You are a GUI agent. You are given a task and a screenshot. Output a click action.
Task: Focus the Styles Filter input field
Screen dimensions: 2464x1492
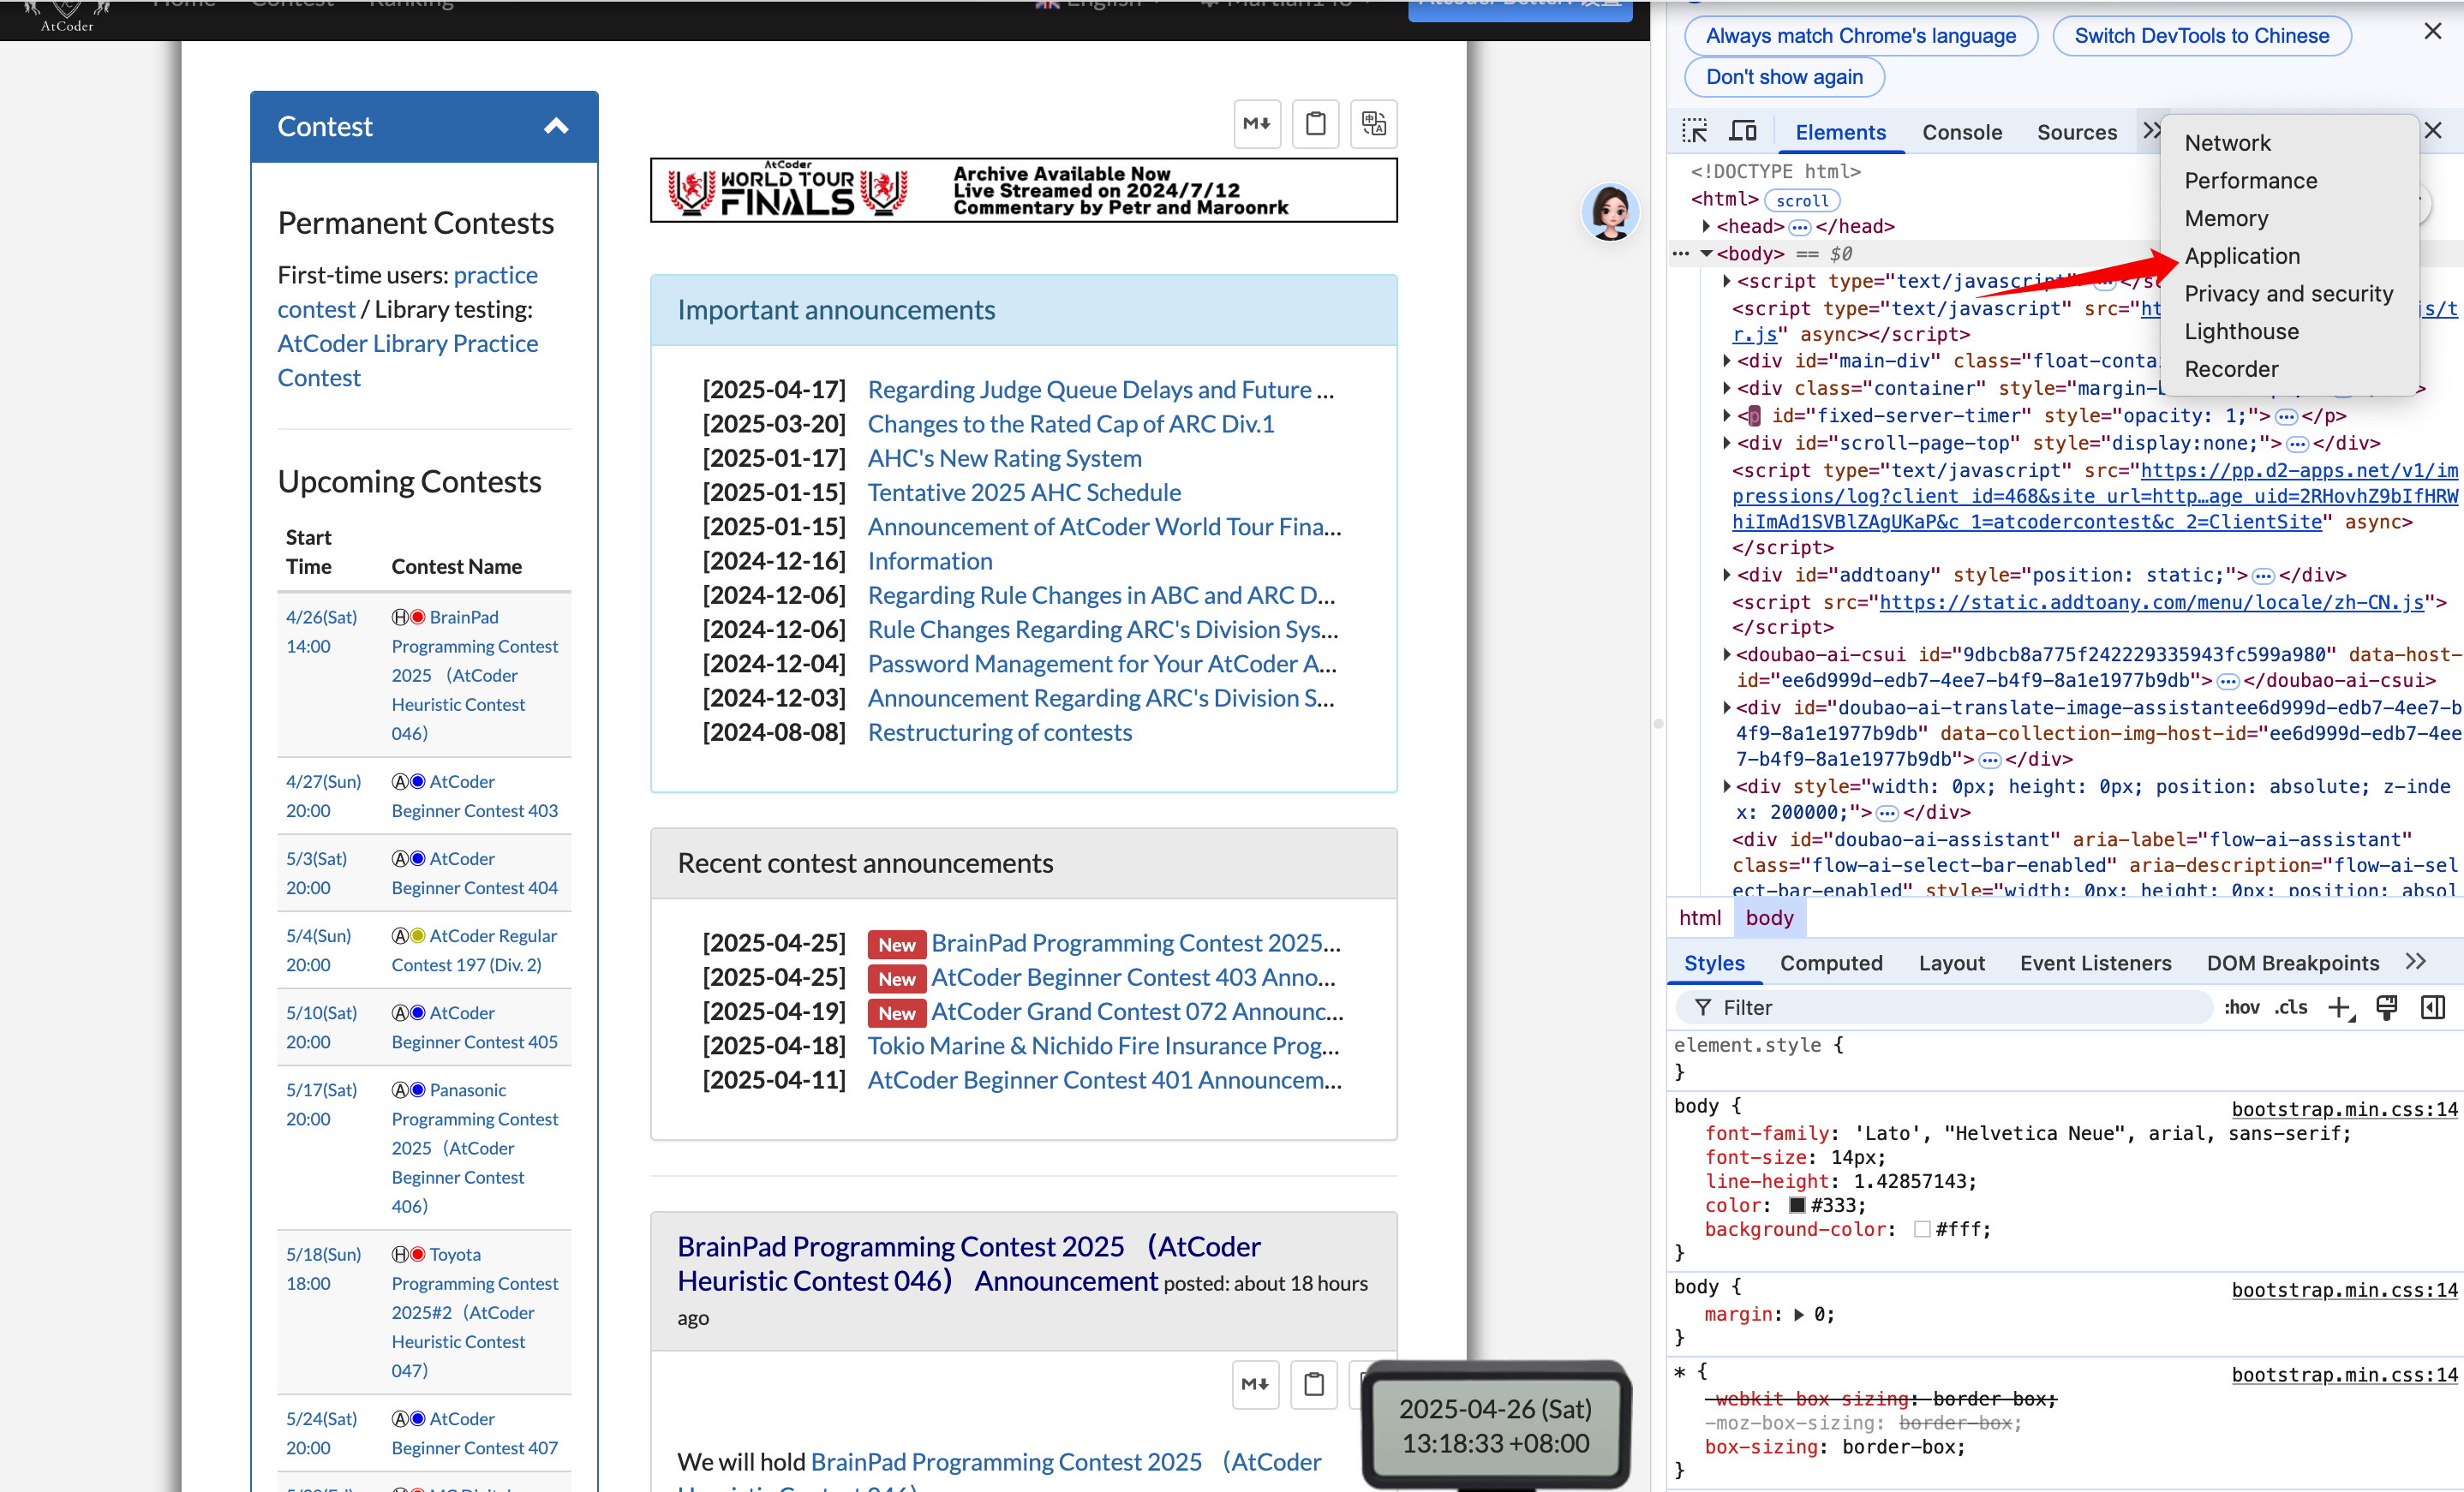click(x=1945, y=1008)
